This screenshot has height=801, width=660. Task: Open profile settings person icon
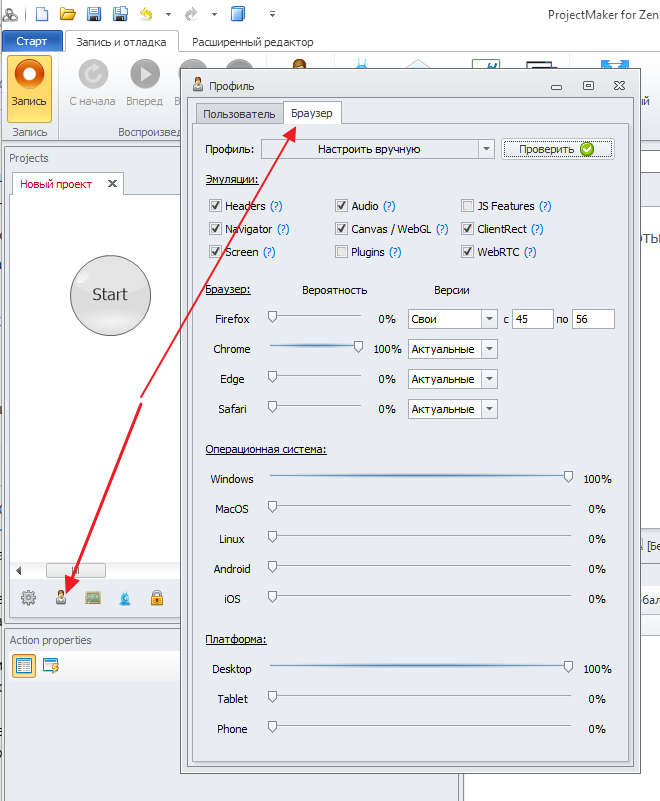coord(61,598)
